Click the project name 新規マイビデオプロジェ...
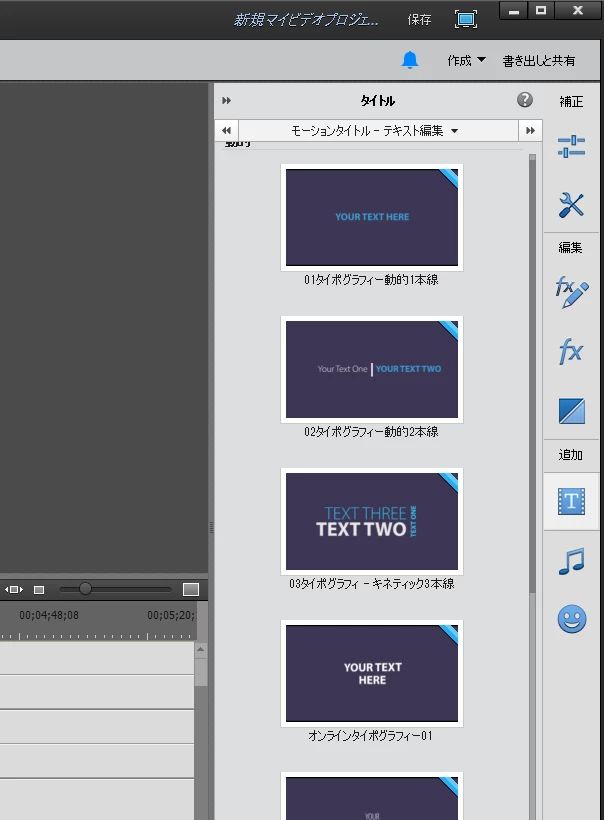Image resolution: width=604 pixels, height=820 pixels. [305, 20]
